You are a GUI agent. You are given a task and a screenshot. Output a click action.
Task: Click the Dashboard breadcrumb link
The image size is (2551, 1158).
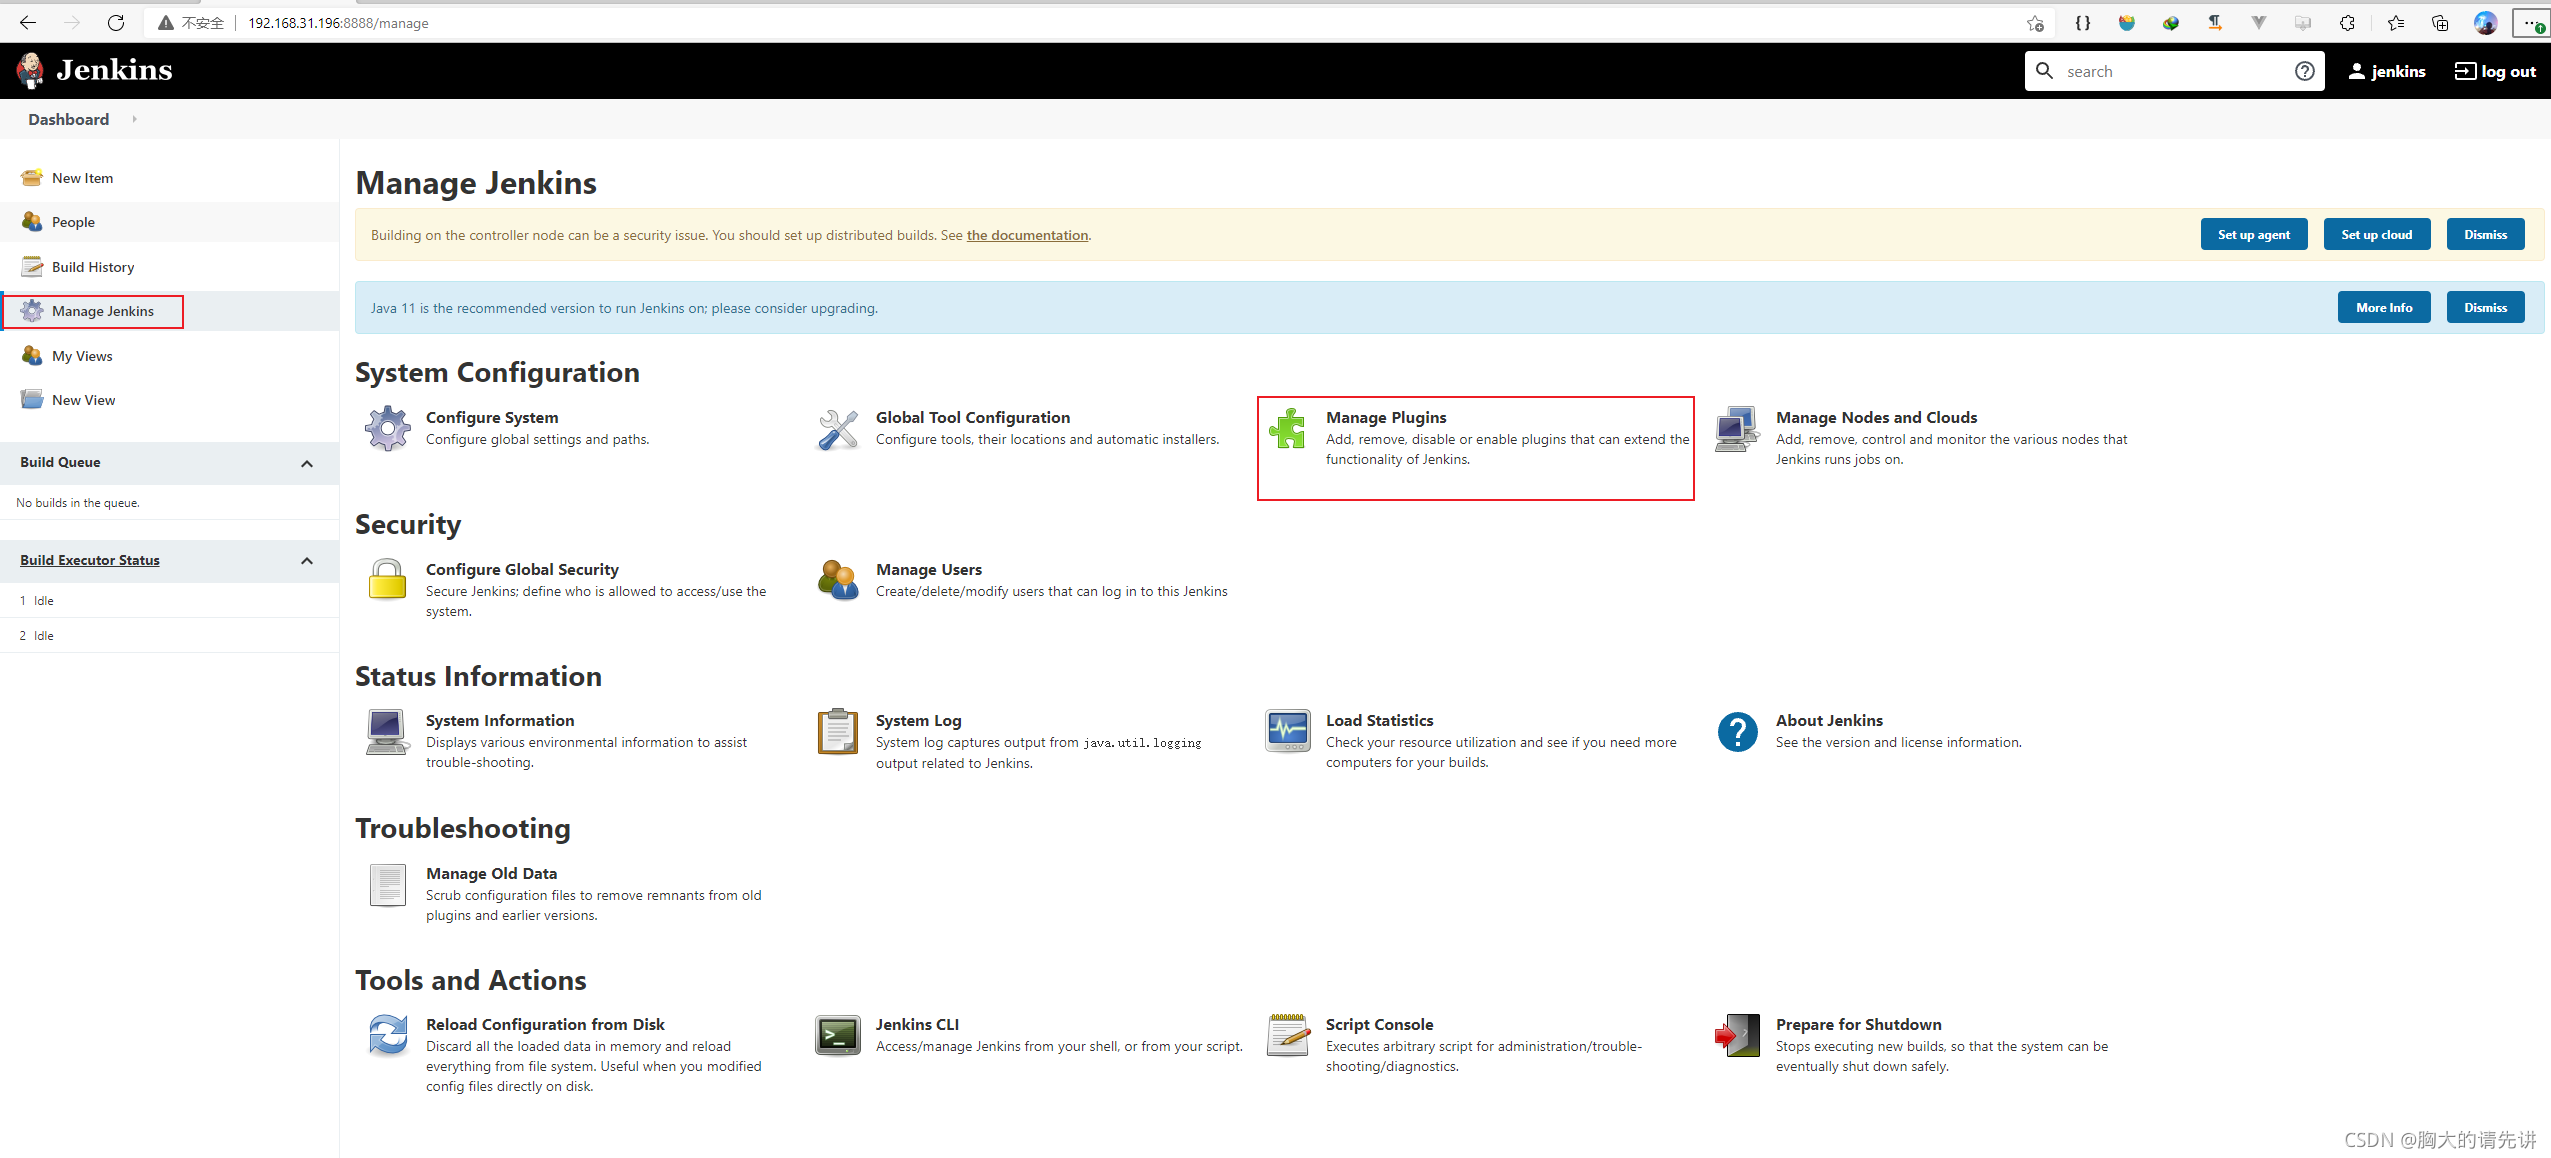coord(68,119)
